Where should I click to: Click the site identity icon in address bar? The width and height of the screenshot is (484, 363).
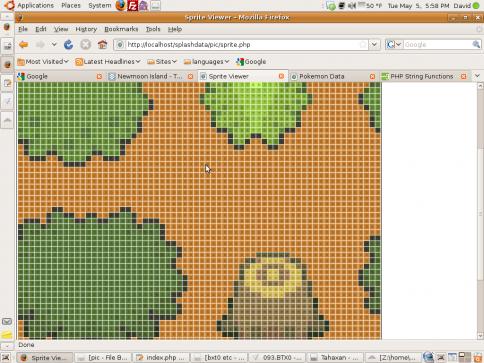(120, 45)
